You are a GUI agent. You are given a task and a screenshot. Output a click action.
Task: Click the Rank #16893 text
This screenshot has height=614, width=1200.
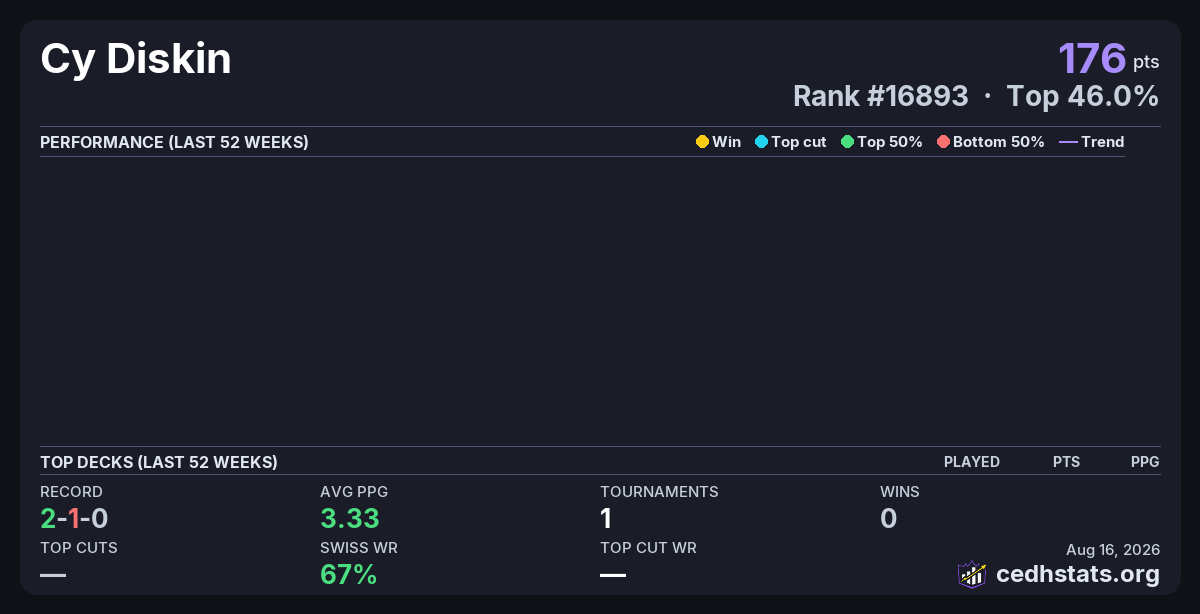click(x=881, y=96)
